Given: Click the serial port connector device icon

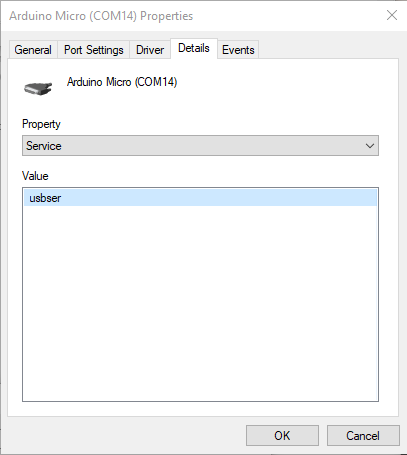Looking at the screenshot, I should [x=38, y=88].
